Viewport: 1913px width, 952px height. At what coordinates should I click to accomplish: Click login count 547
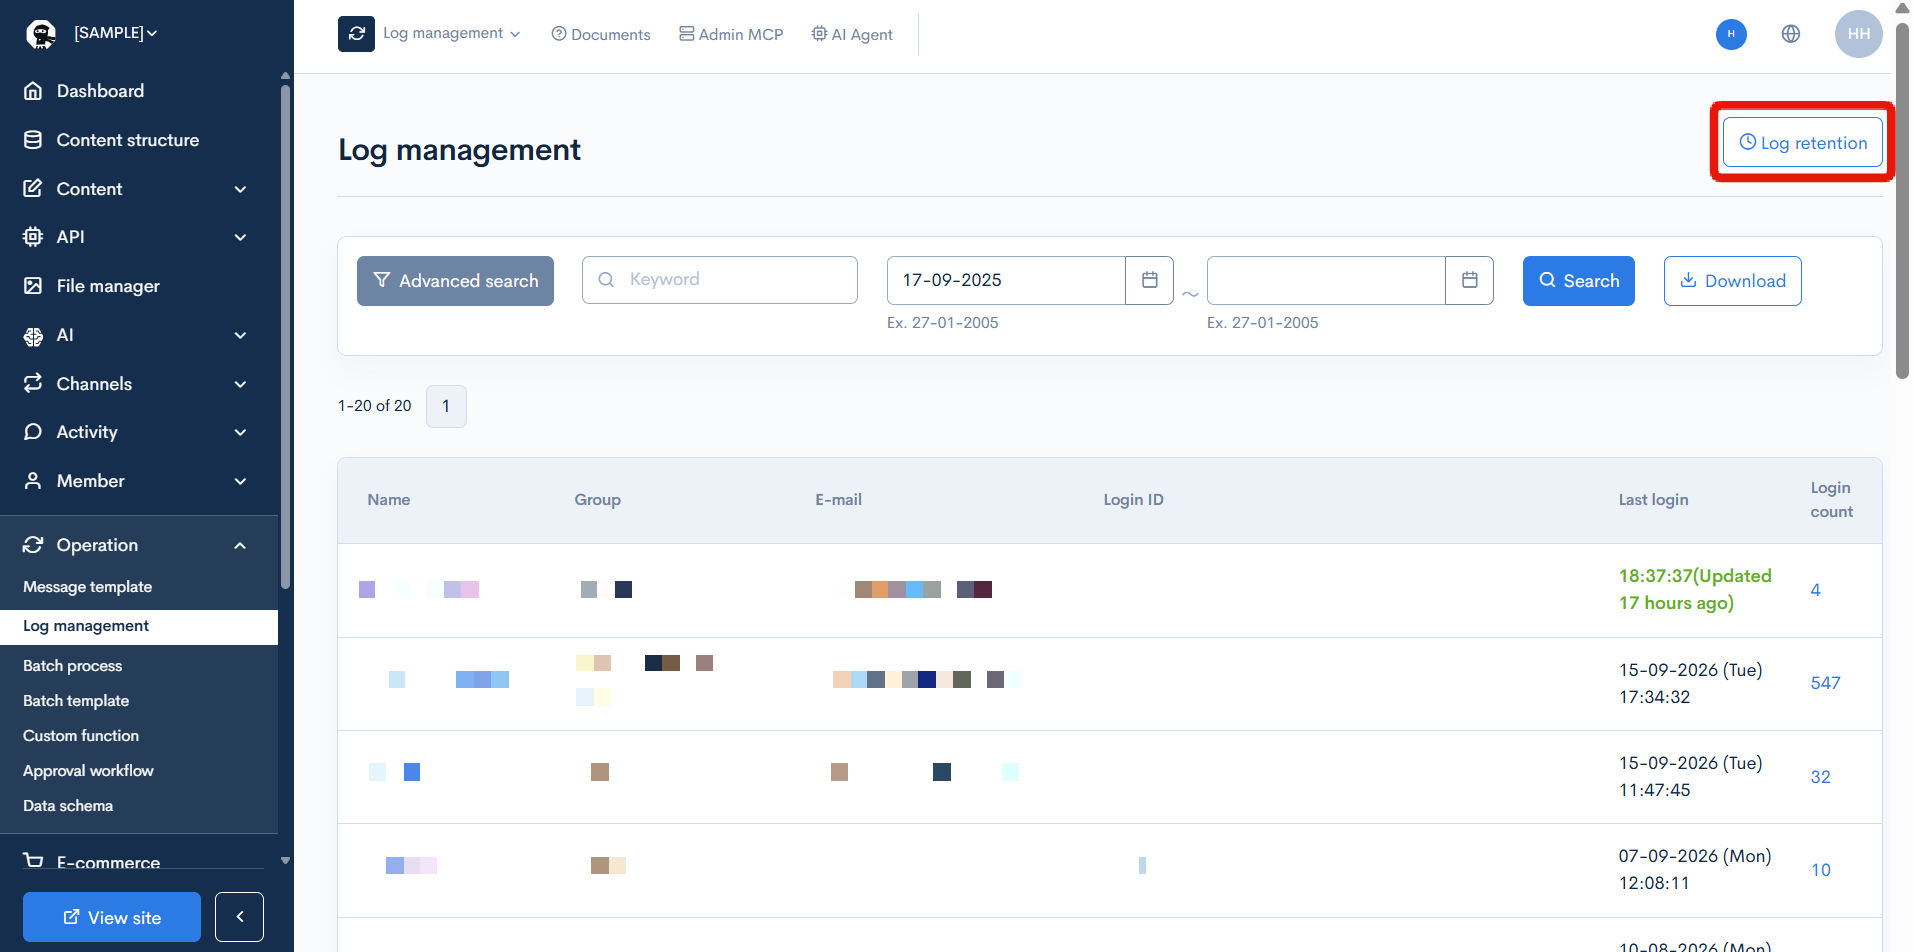pos(1825,683)
